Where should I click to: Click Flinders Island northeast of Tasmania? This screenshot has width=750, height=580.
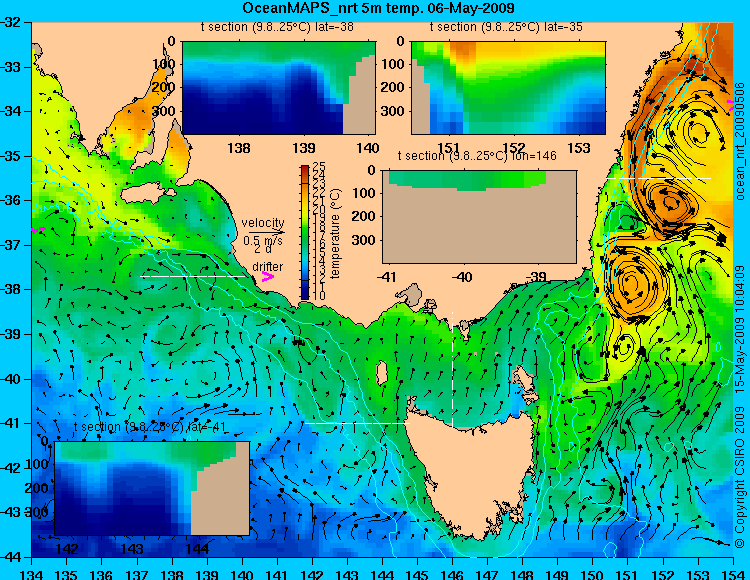click(524, 380)
